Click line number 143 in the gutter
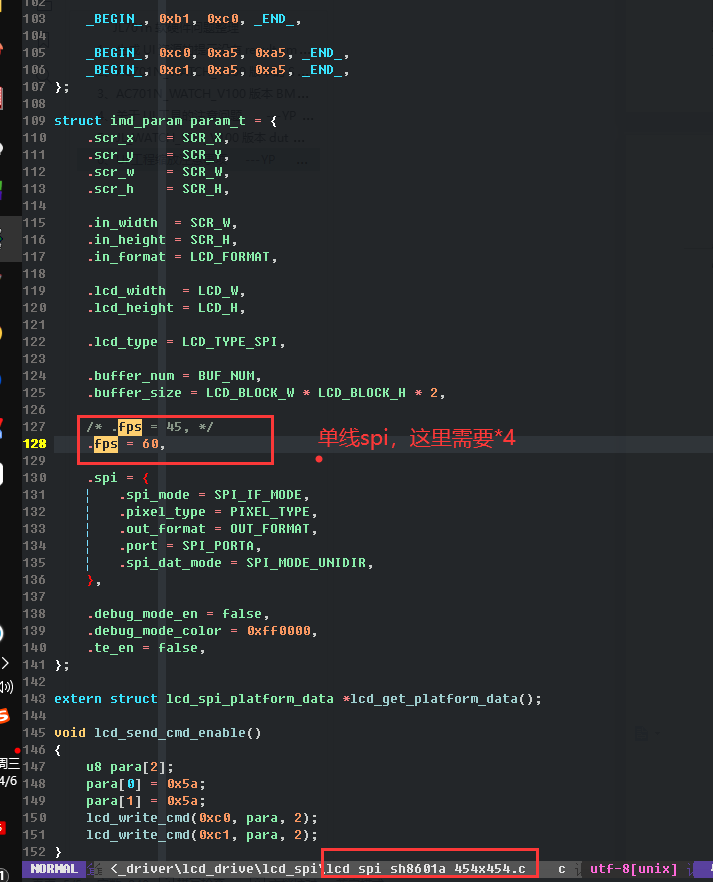This screenshot has height=882, width=713. (x=34, y=699)
